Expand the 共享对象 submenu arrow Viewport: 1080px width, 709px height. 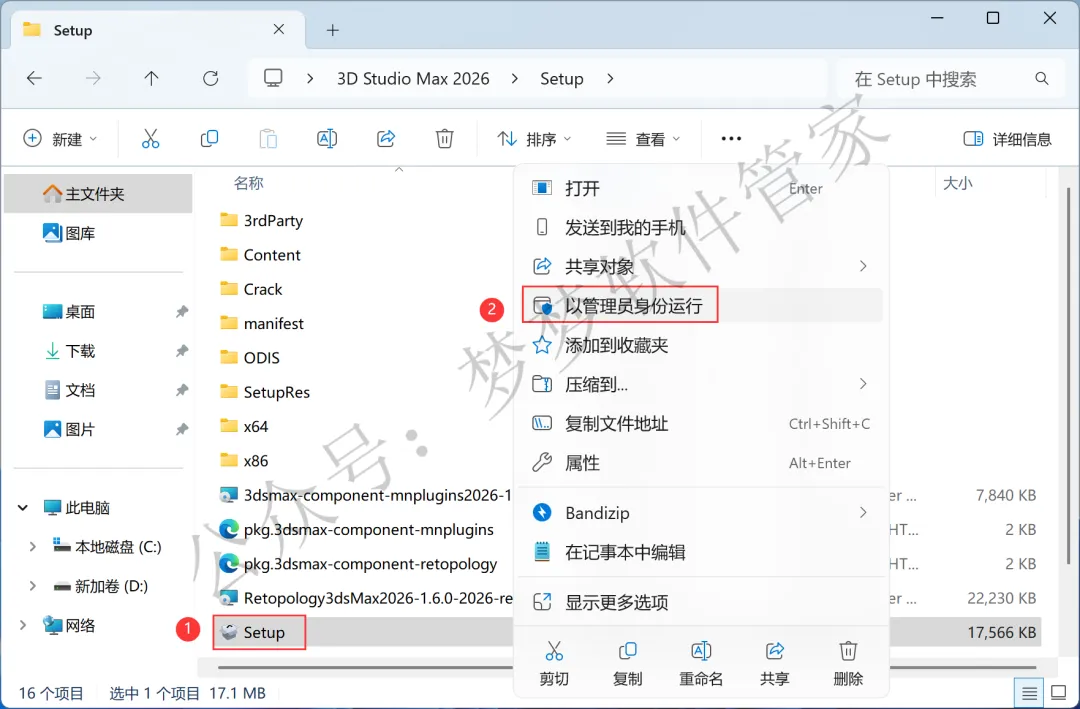(x=863, y=266)
